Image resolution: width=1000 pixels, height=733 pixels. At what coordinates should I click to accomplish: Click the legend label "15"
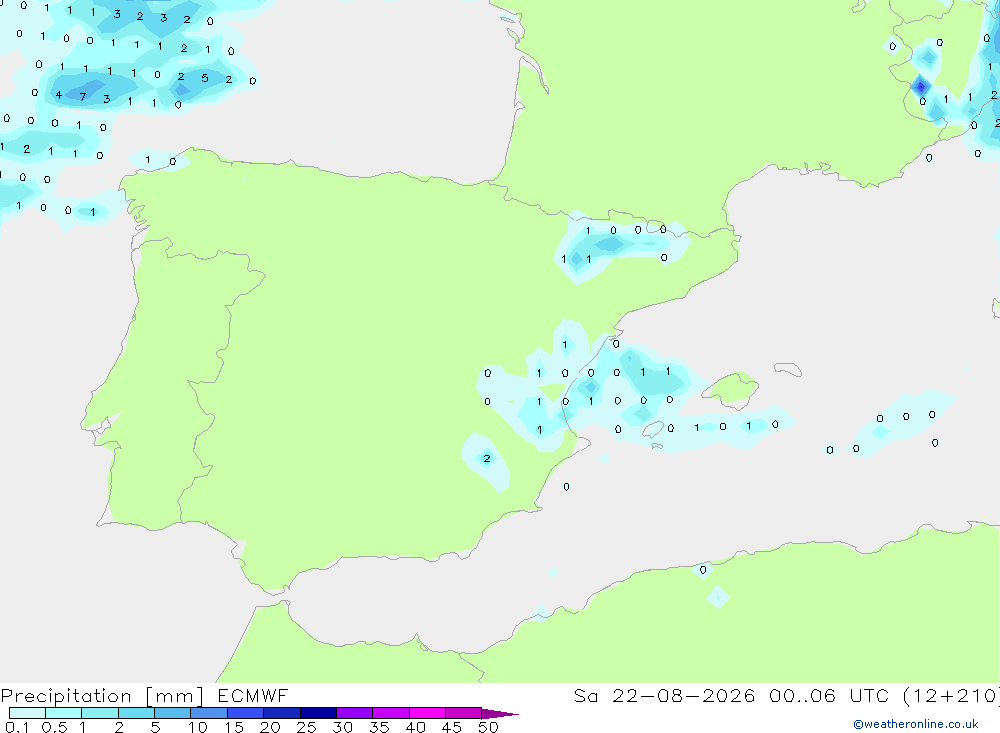(234, 727)
